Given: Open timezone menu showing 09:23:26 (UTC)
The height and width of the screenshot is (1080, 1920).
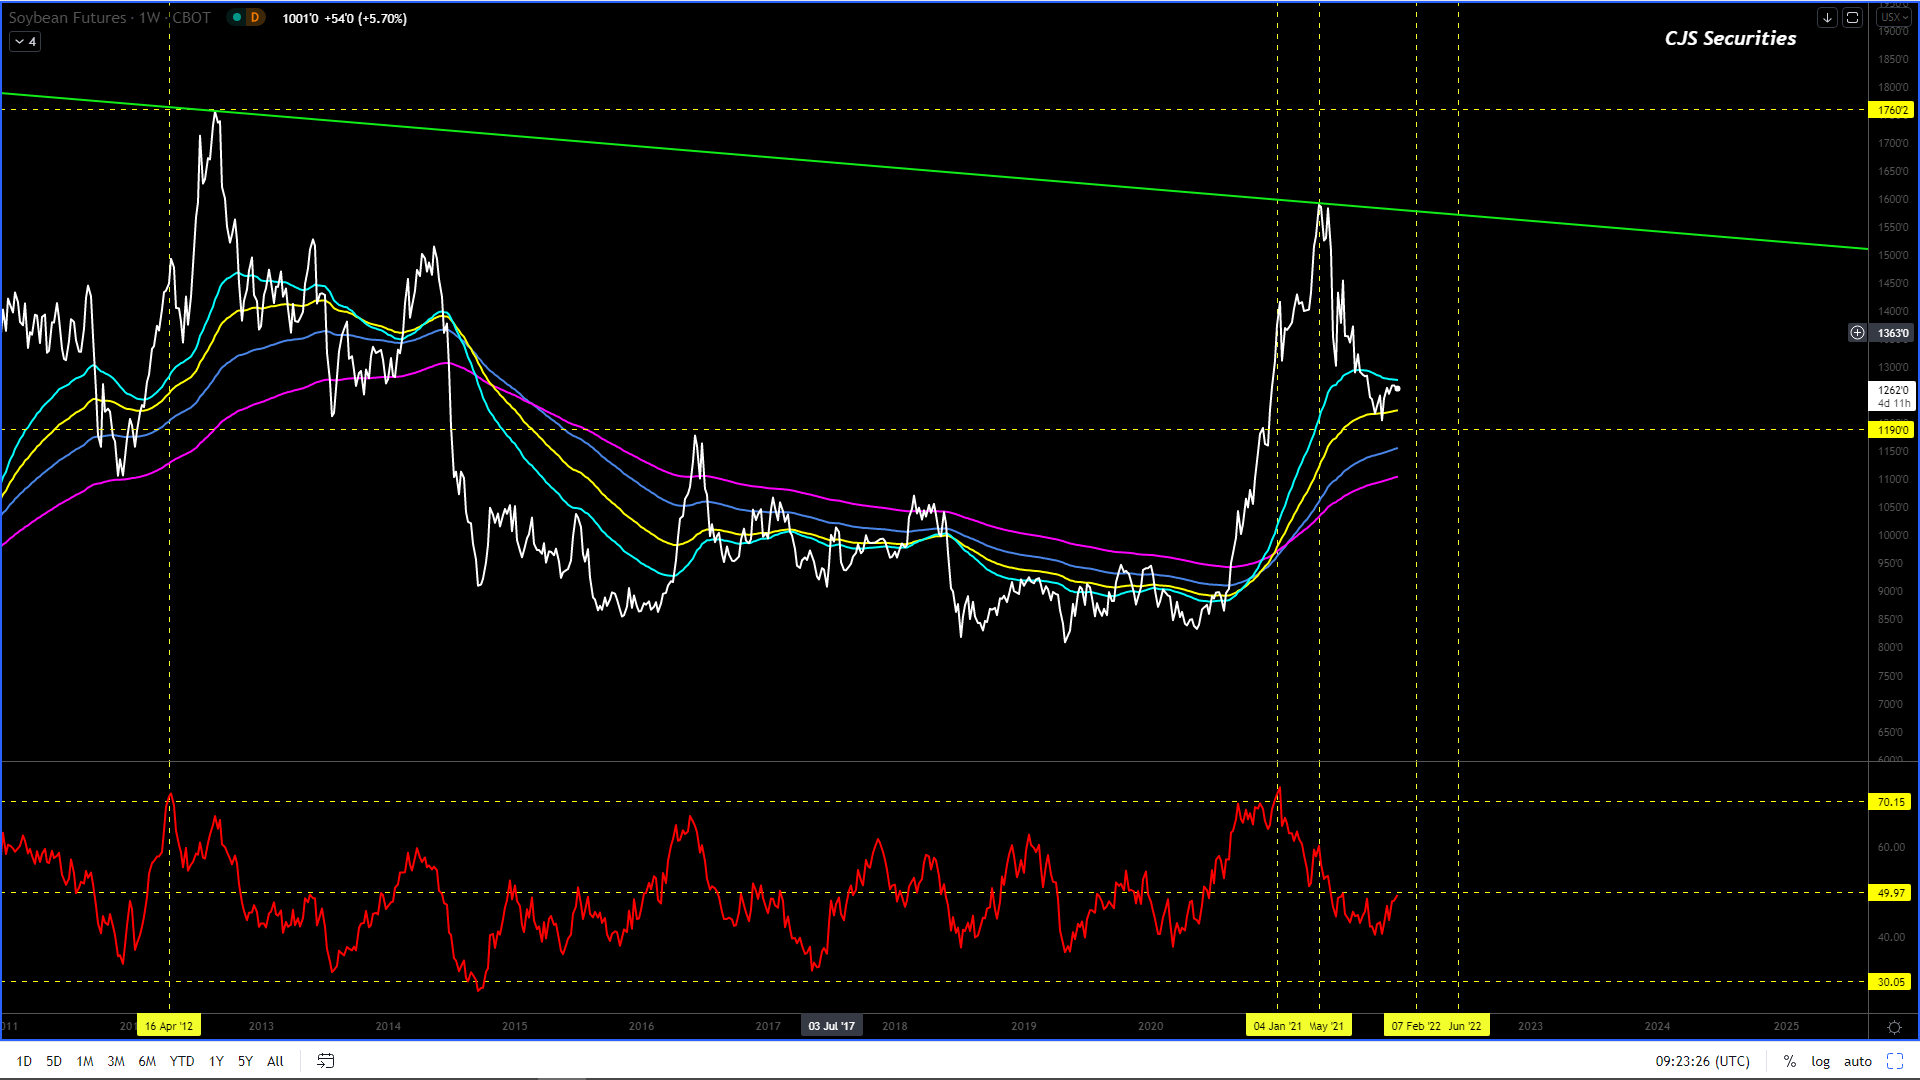Looking at the screenshot, I should pyautogui.click(x=1702, y=1061).
